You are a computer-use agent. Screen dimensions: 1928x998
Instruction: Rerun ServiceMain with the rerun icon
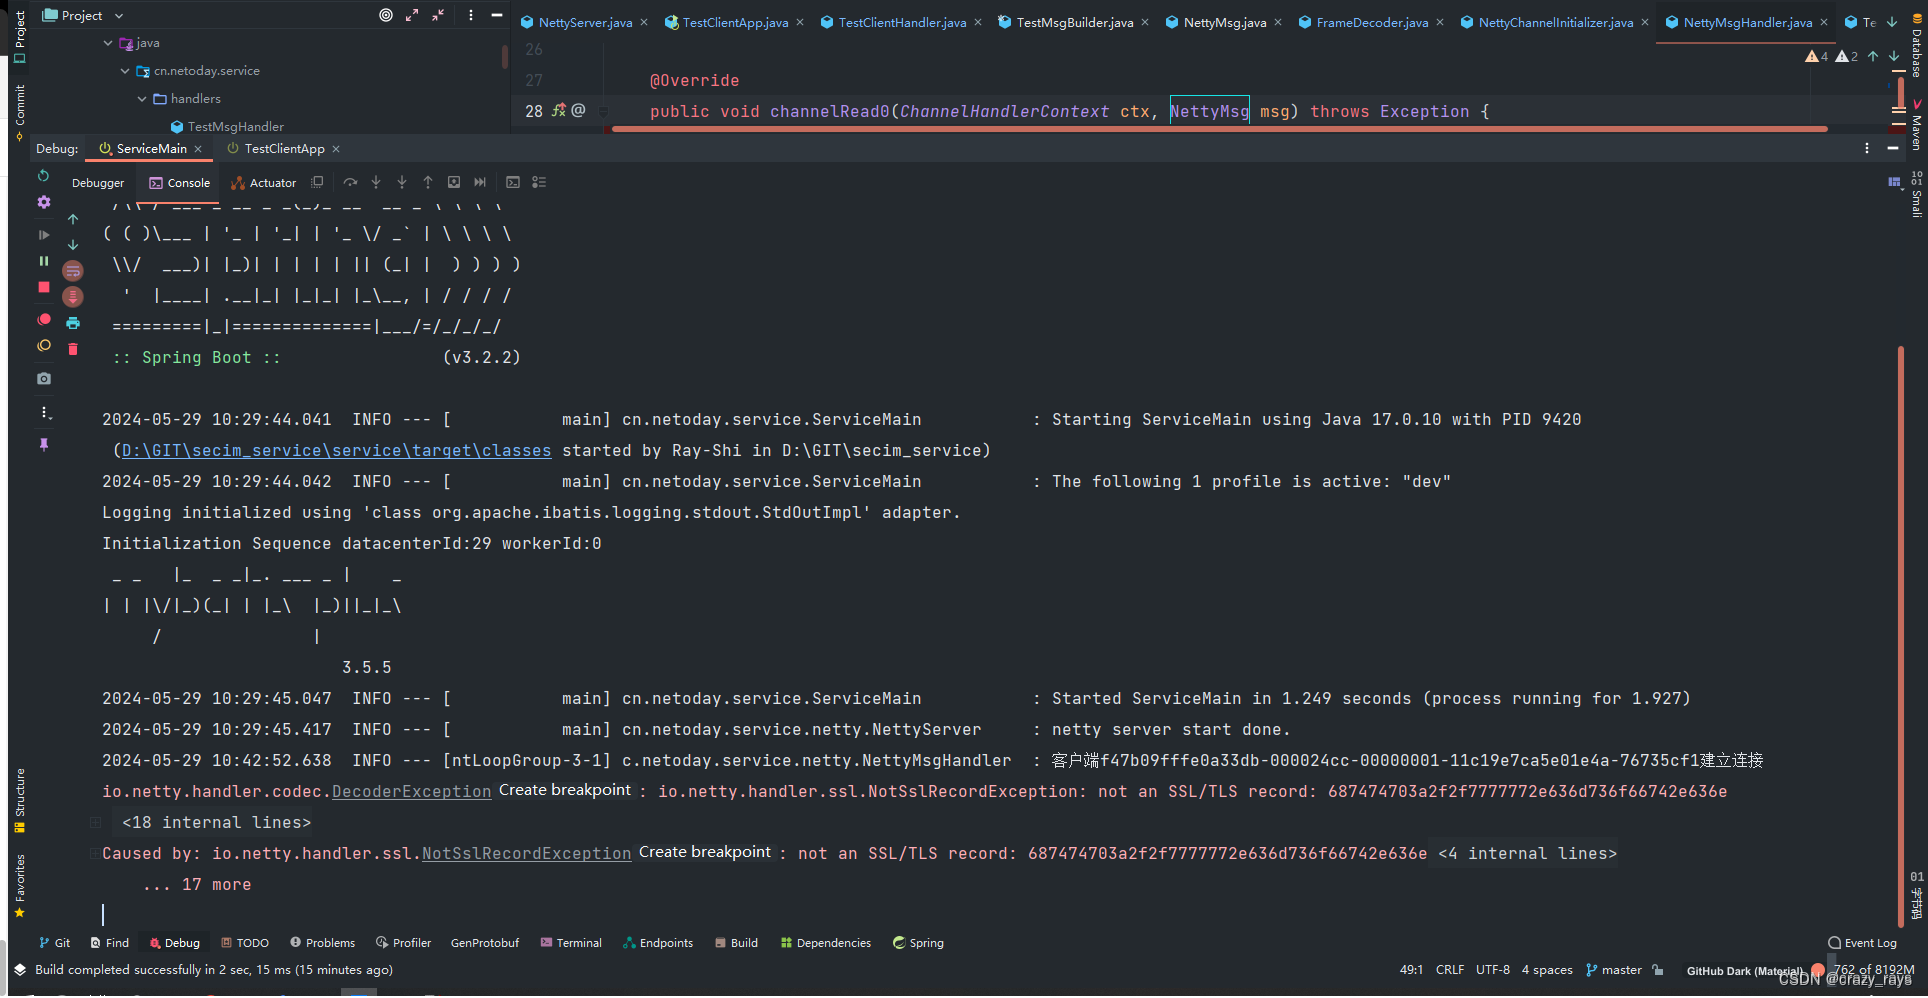click(x=43, y=176)
